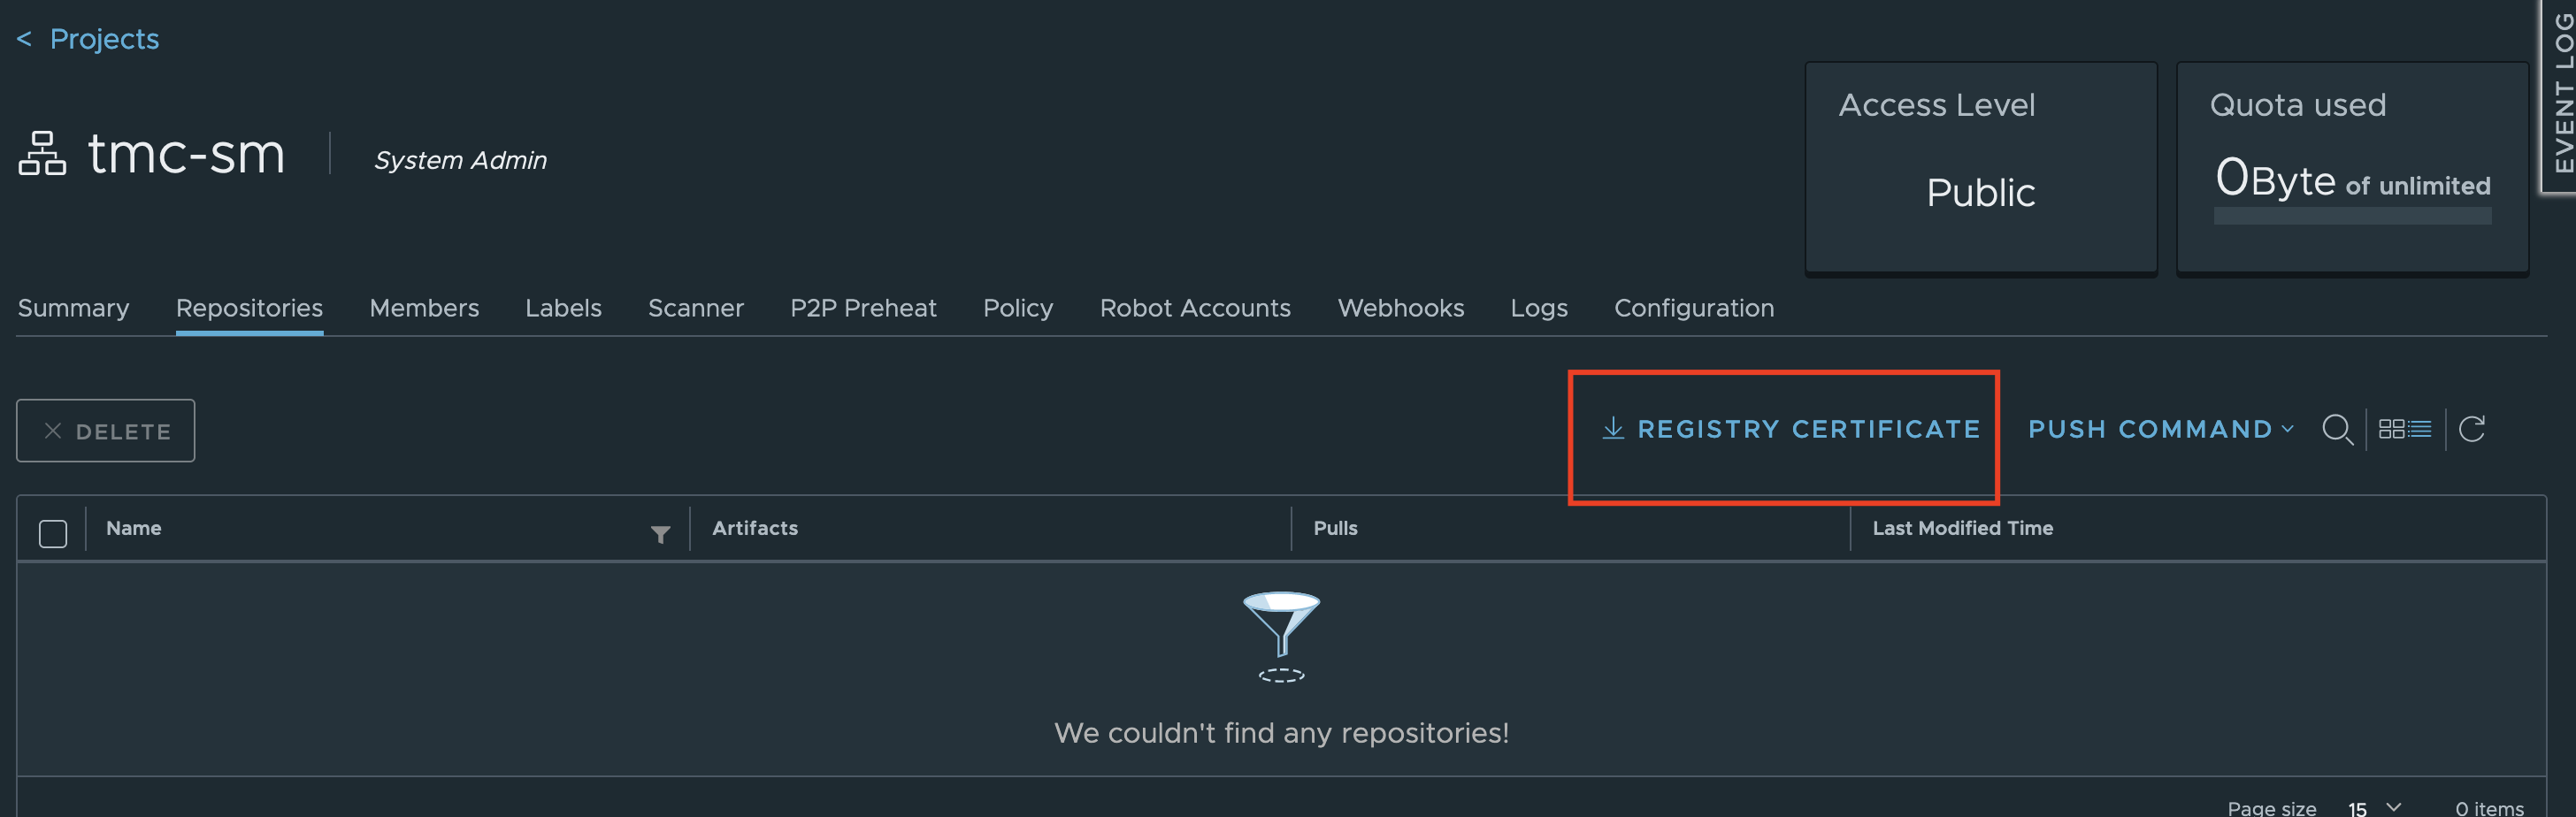Click the back arrow next to Projects

24,39
